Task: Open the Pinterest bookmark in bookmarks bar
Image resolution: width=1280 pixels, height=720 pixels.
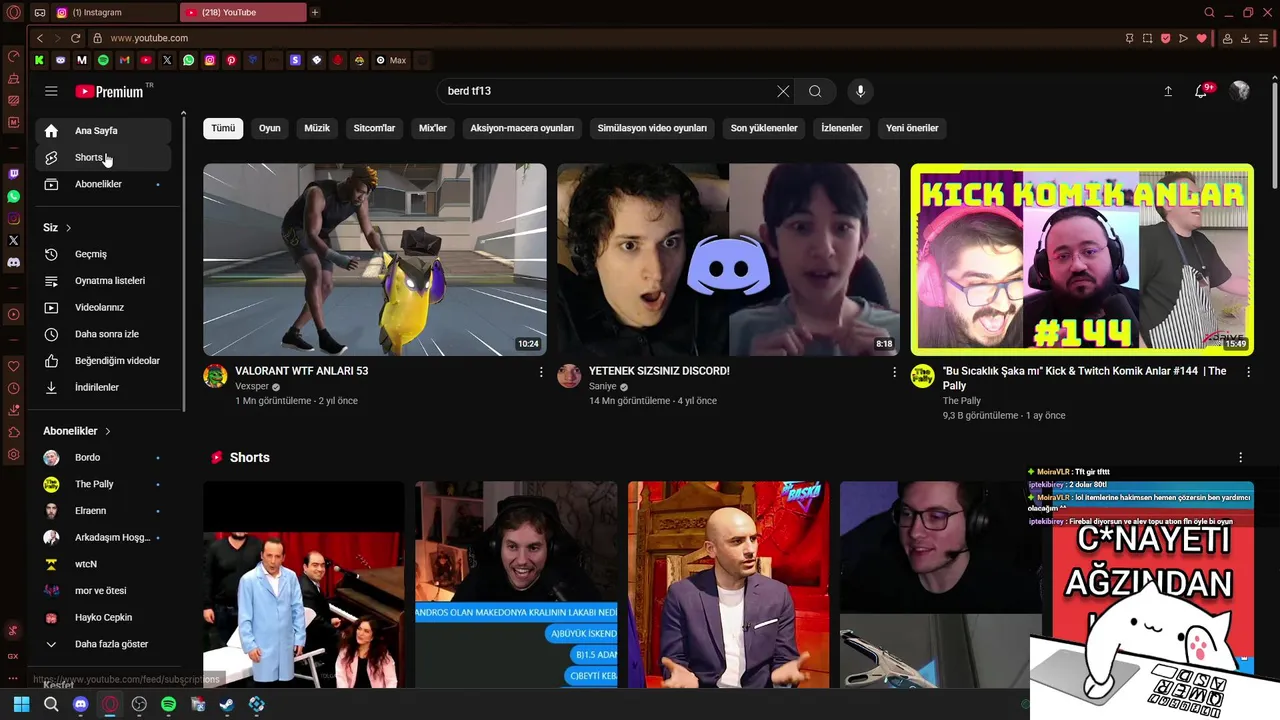Action: click(231, 60)
